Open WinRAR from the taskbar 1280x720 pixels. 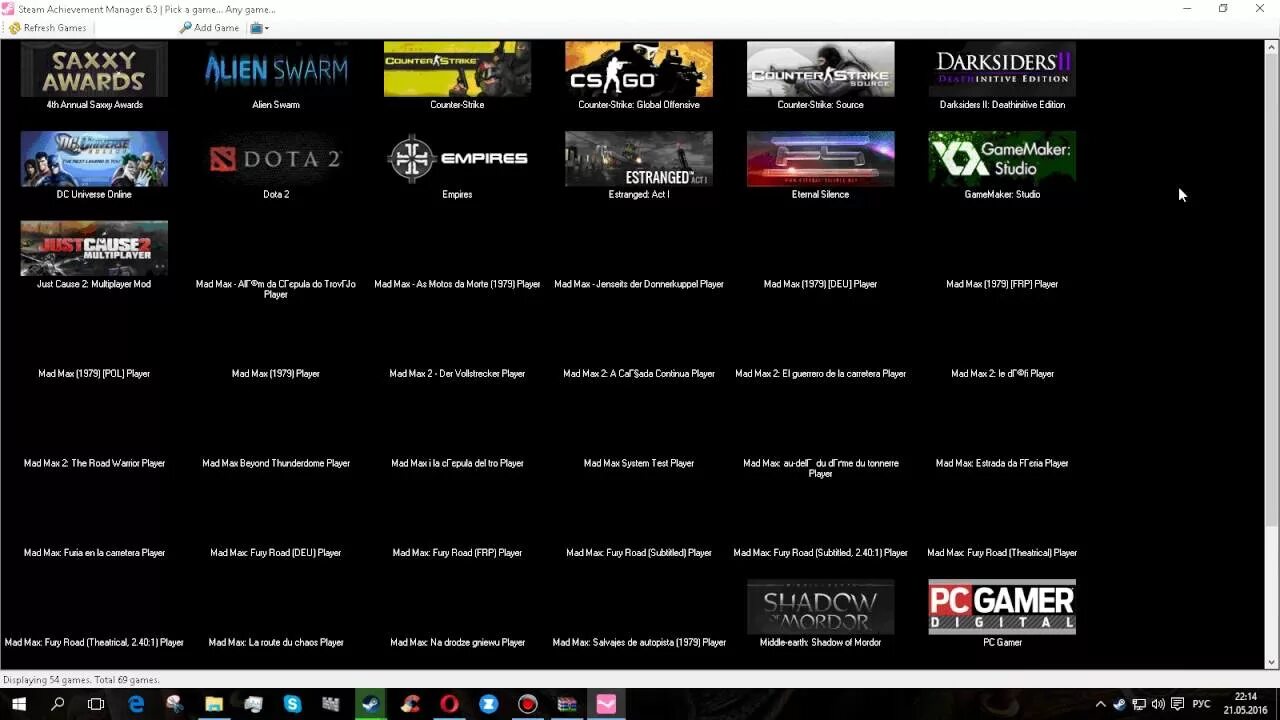click(567, 704)
